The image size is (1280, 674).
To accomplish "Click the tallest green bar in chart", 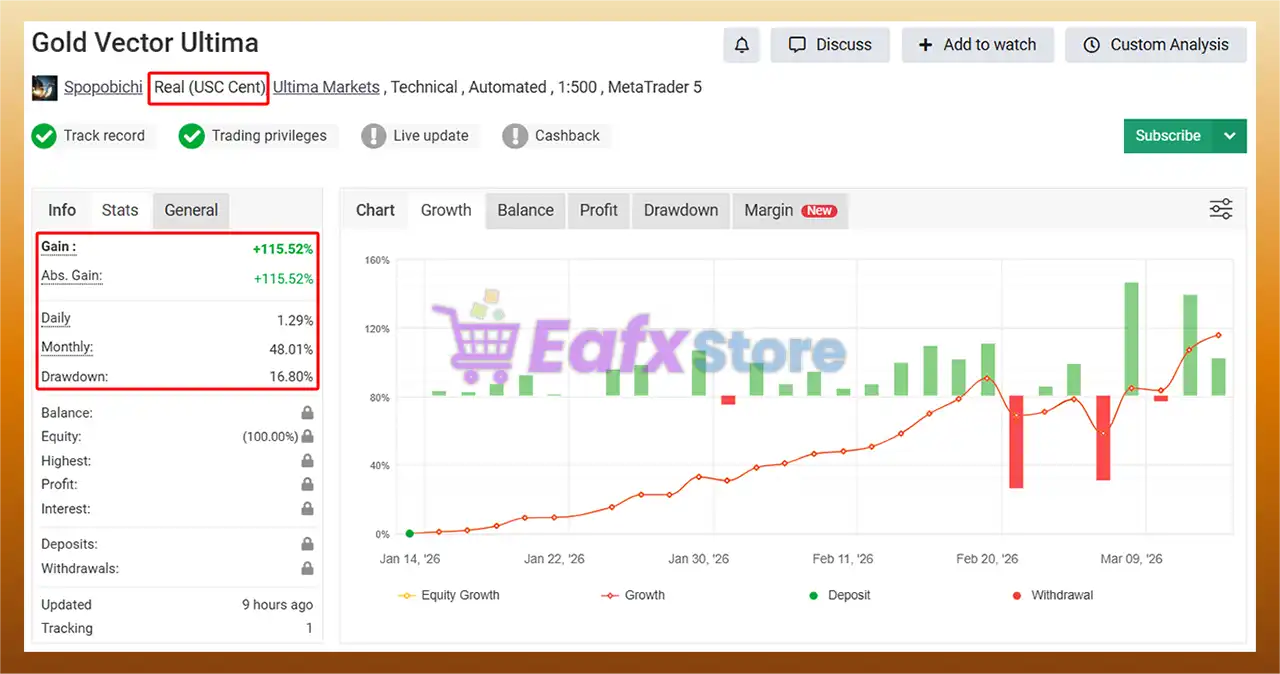I will tap(1131, 338).
